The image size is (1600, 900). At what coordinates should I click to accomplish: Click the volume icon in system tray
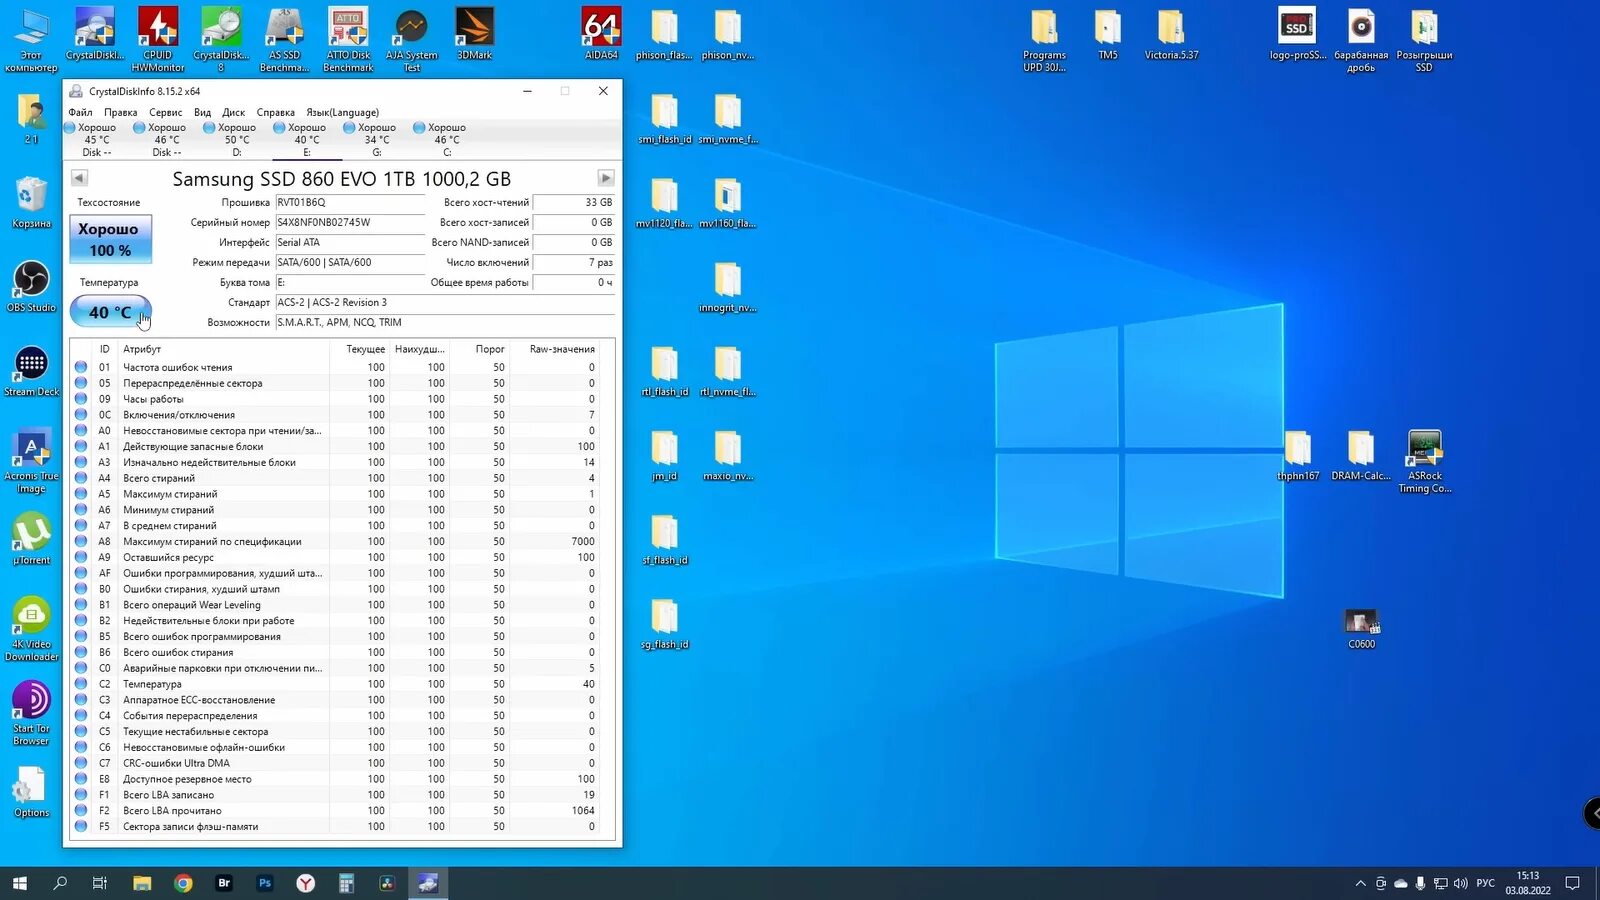1461,883
